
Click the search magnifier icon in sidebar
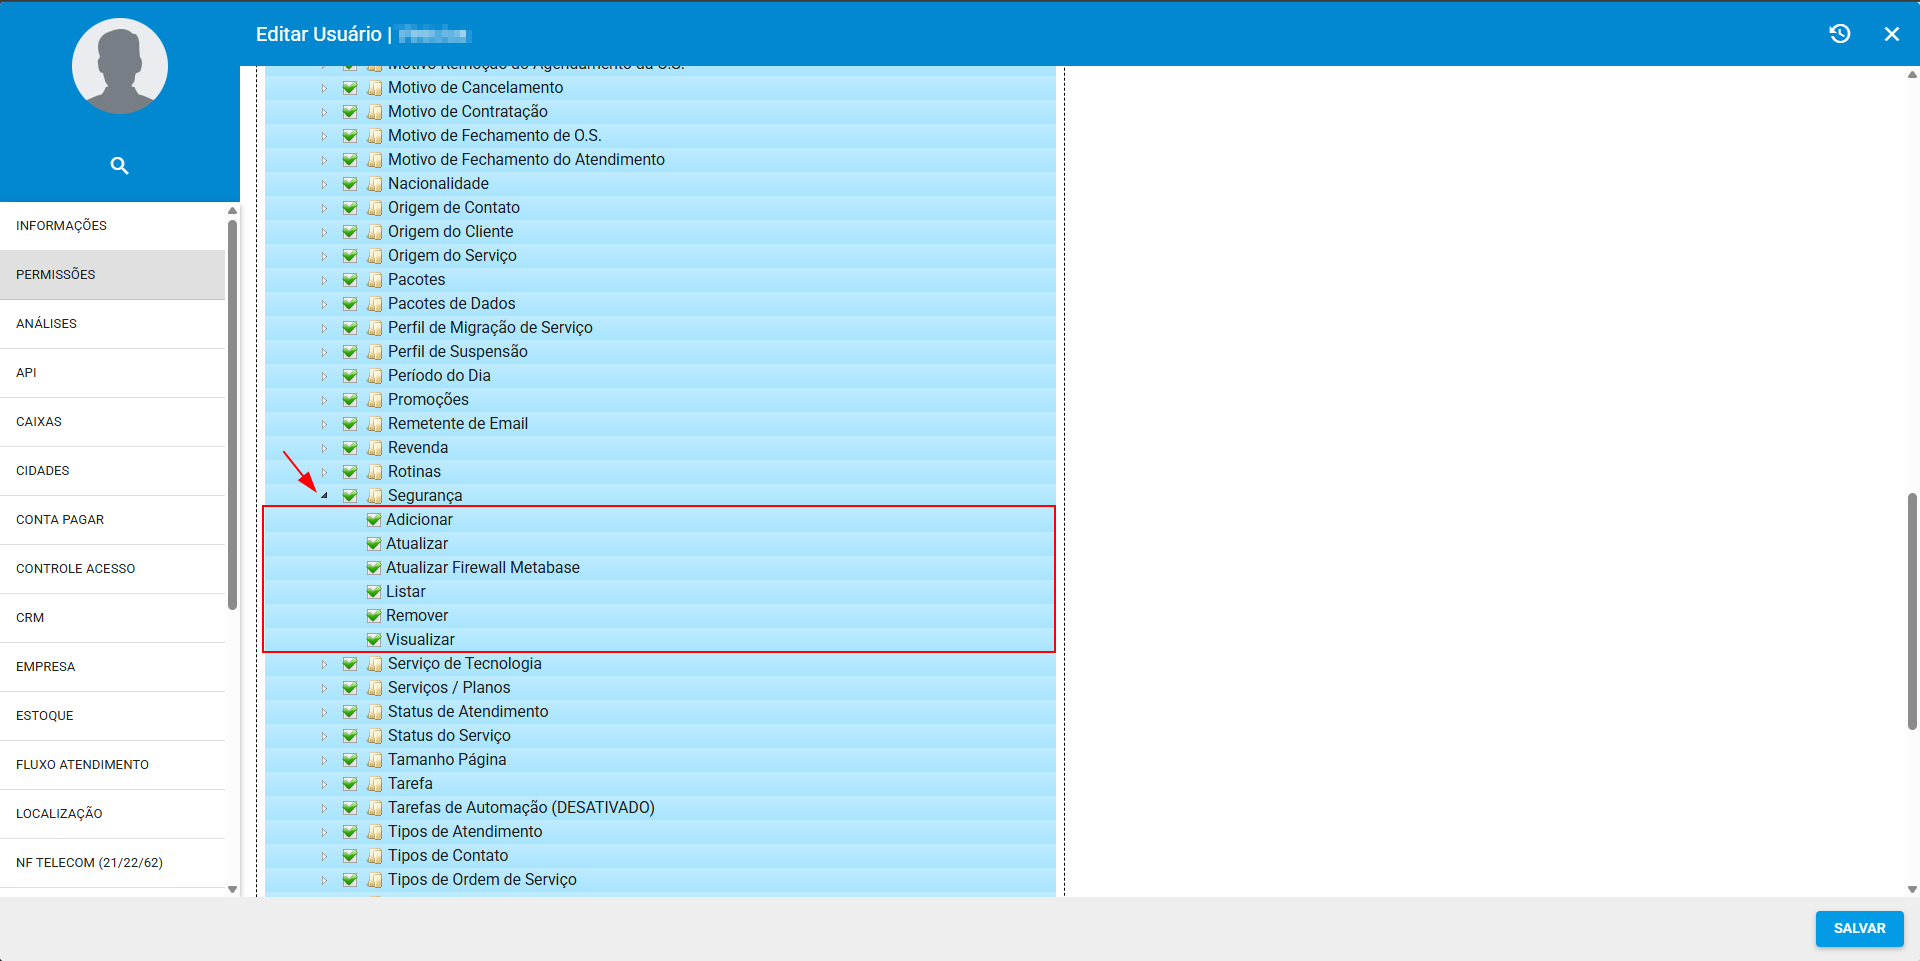(119, 166)
